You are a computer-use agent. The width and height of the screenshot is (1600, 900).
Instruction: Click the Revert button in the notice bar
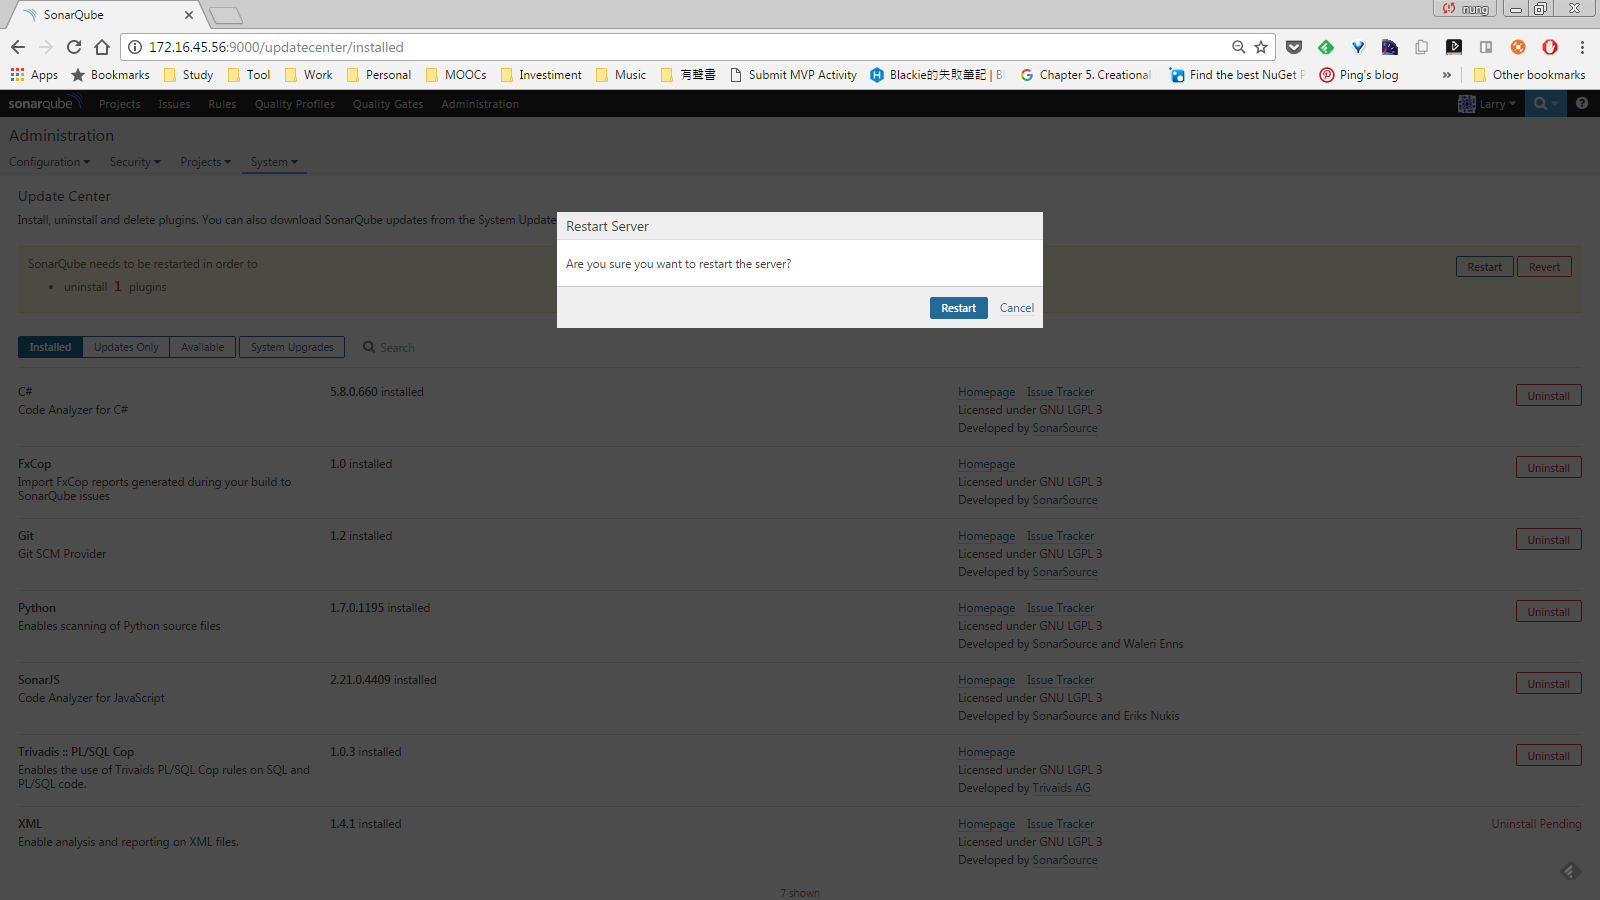tap(1544, 267)
